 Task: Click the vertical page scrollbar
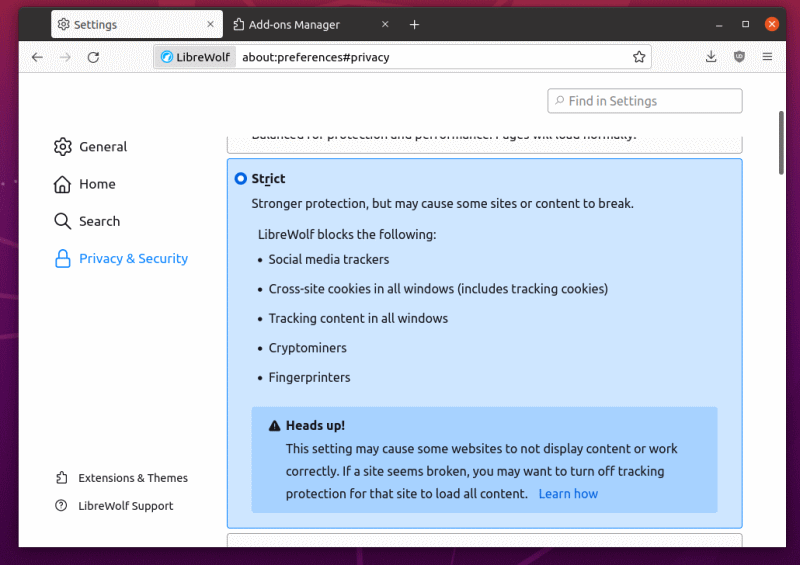coord(781,143)
